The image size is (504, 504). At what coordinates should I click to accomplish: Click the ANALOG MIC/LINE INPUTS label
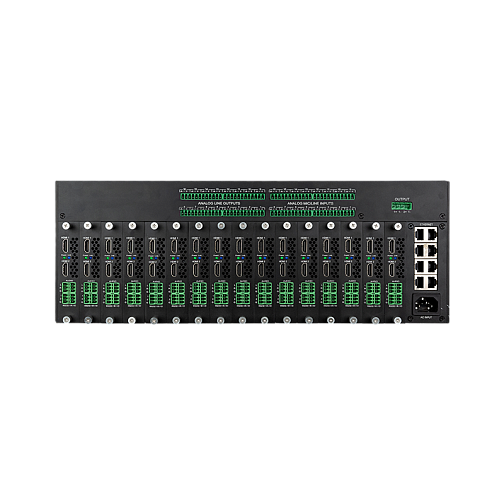click(310, 203)
